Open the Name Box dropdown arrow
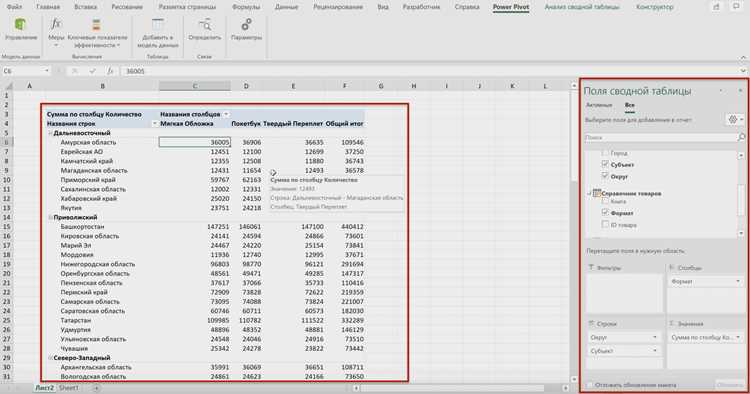Viewport: 750px width, 394px height. (x=47, y=71)
